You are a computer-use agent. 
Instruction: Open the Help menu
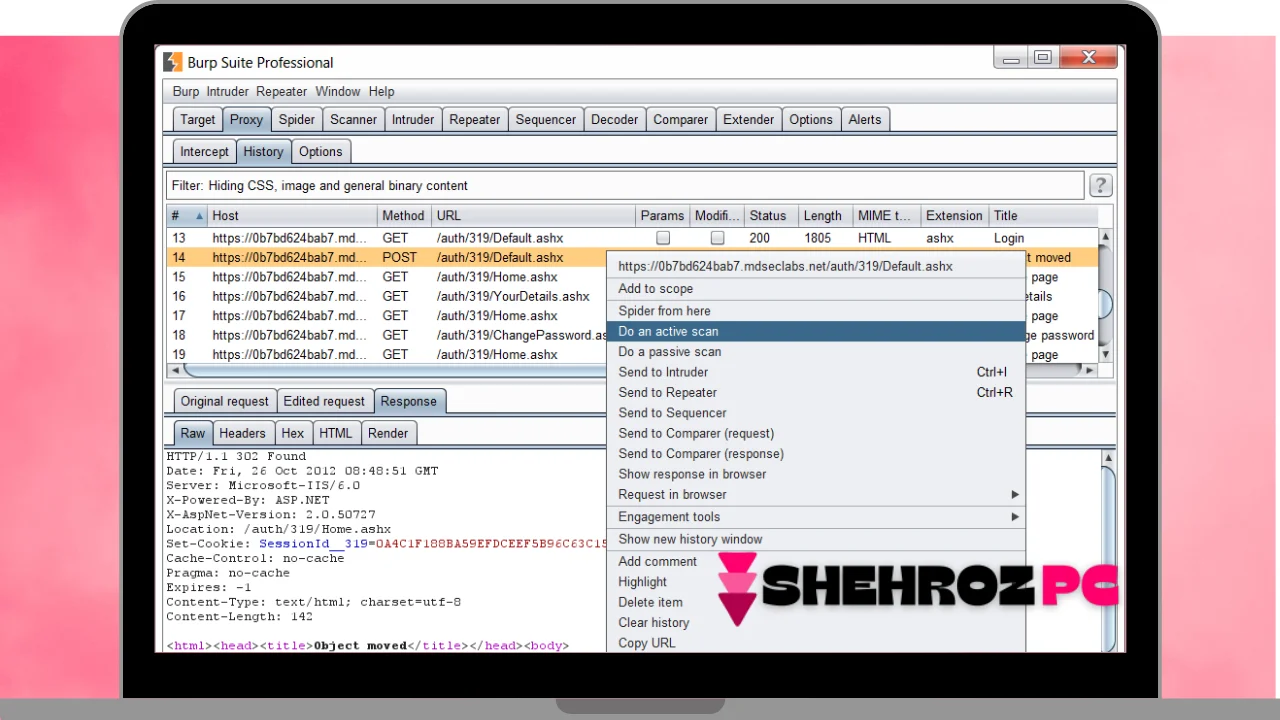[381, 91]
